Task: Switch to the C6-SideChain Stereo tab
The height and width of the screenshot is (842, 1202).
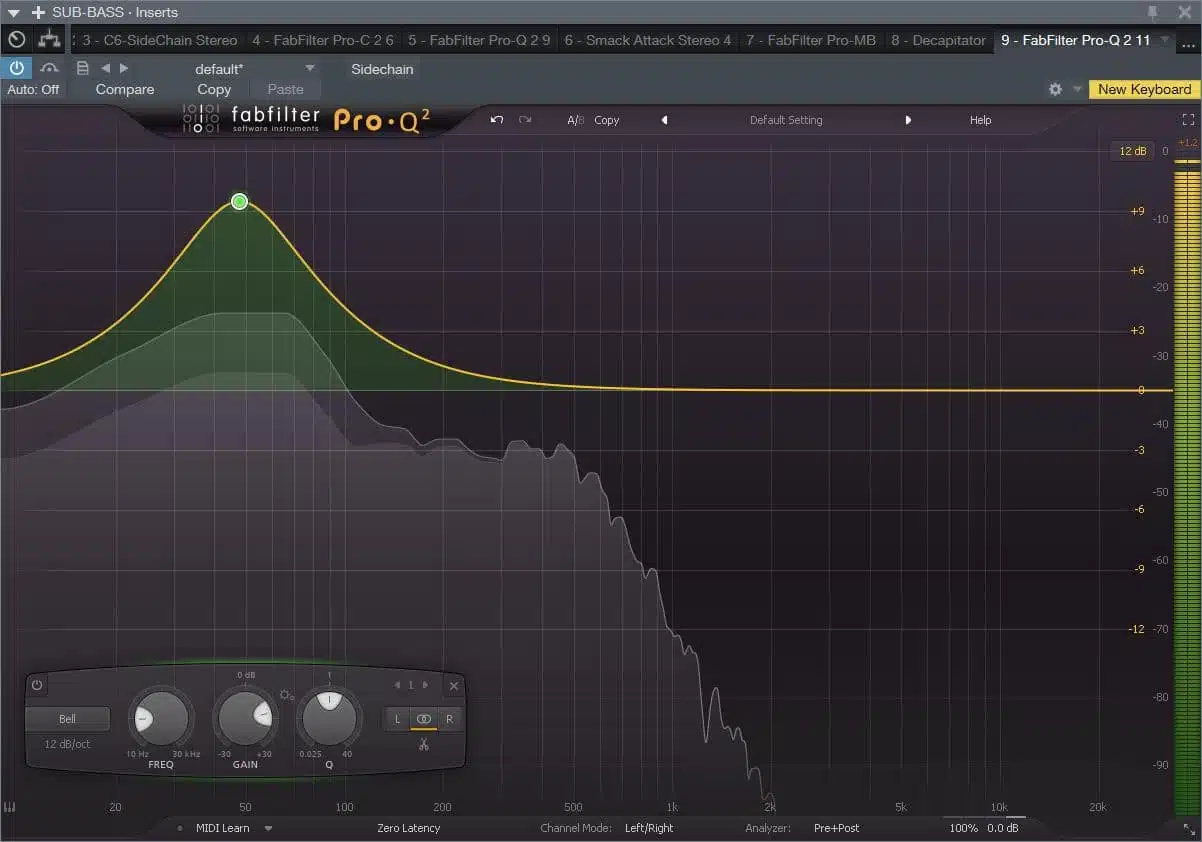Action: tap(160, 40)
